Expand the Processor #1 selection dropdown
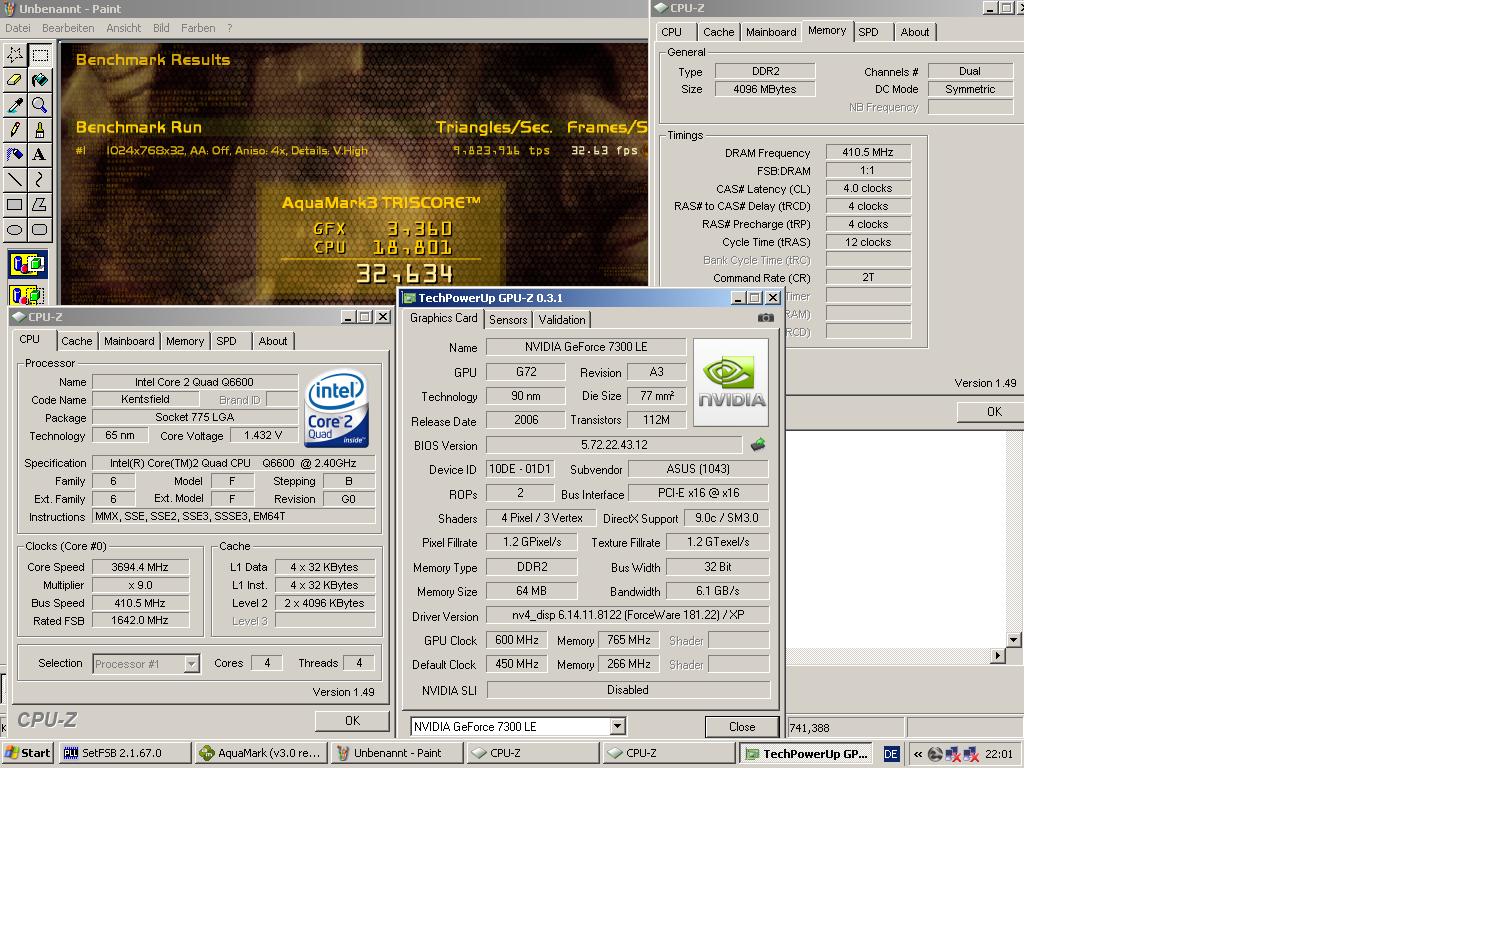 (191, 664)
